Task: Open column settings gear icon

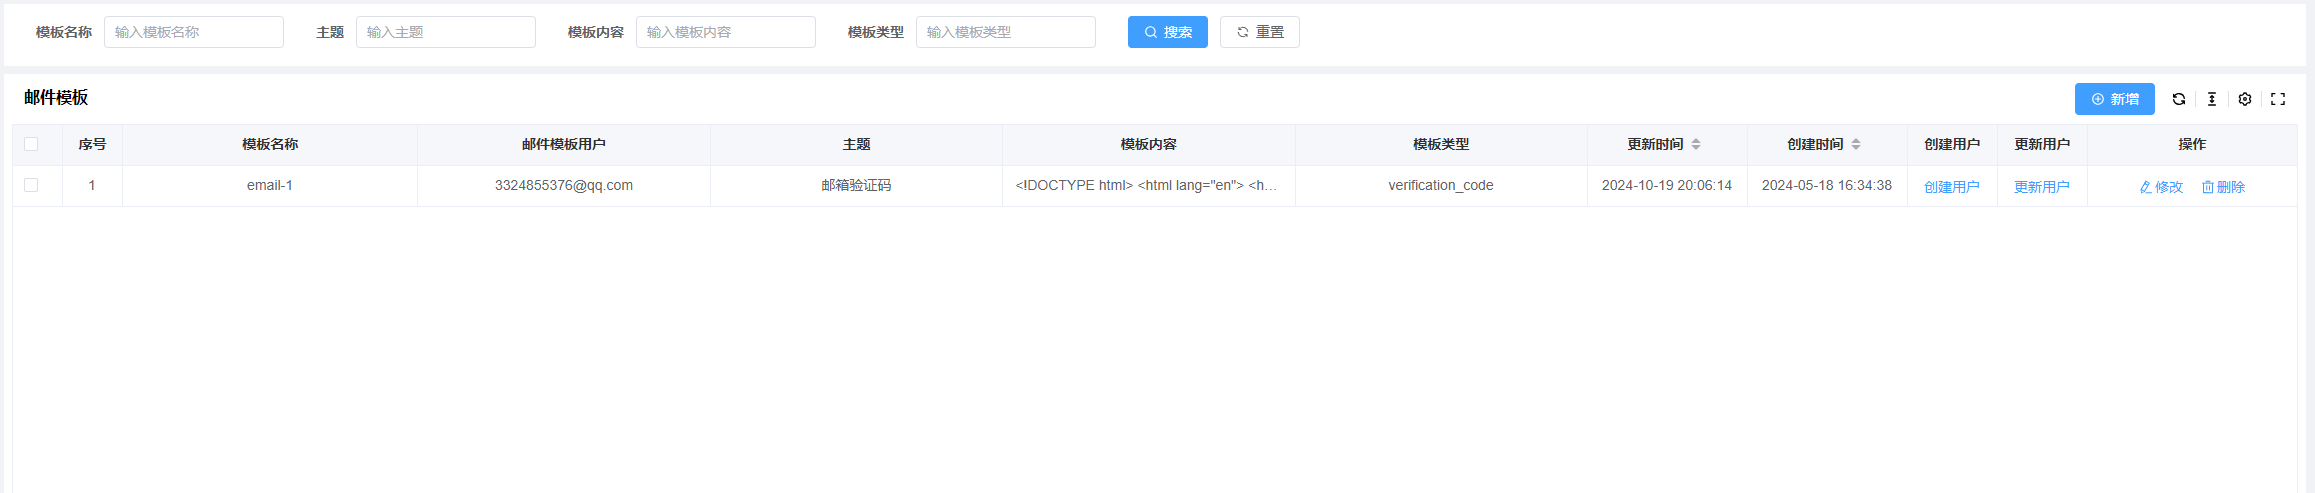Action: [2245, 99]
